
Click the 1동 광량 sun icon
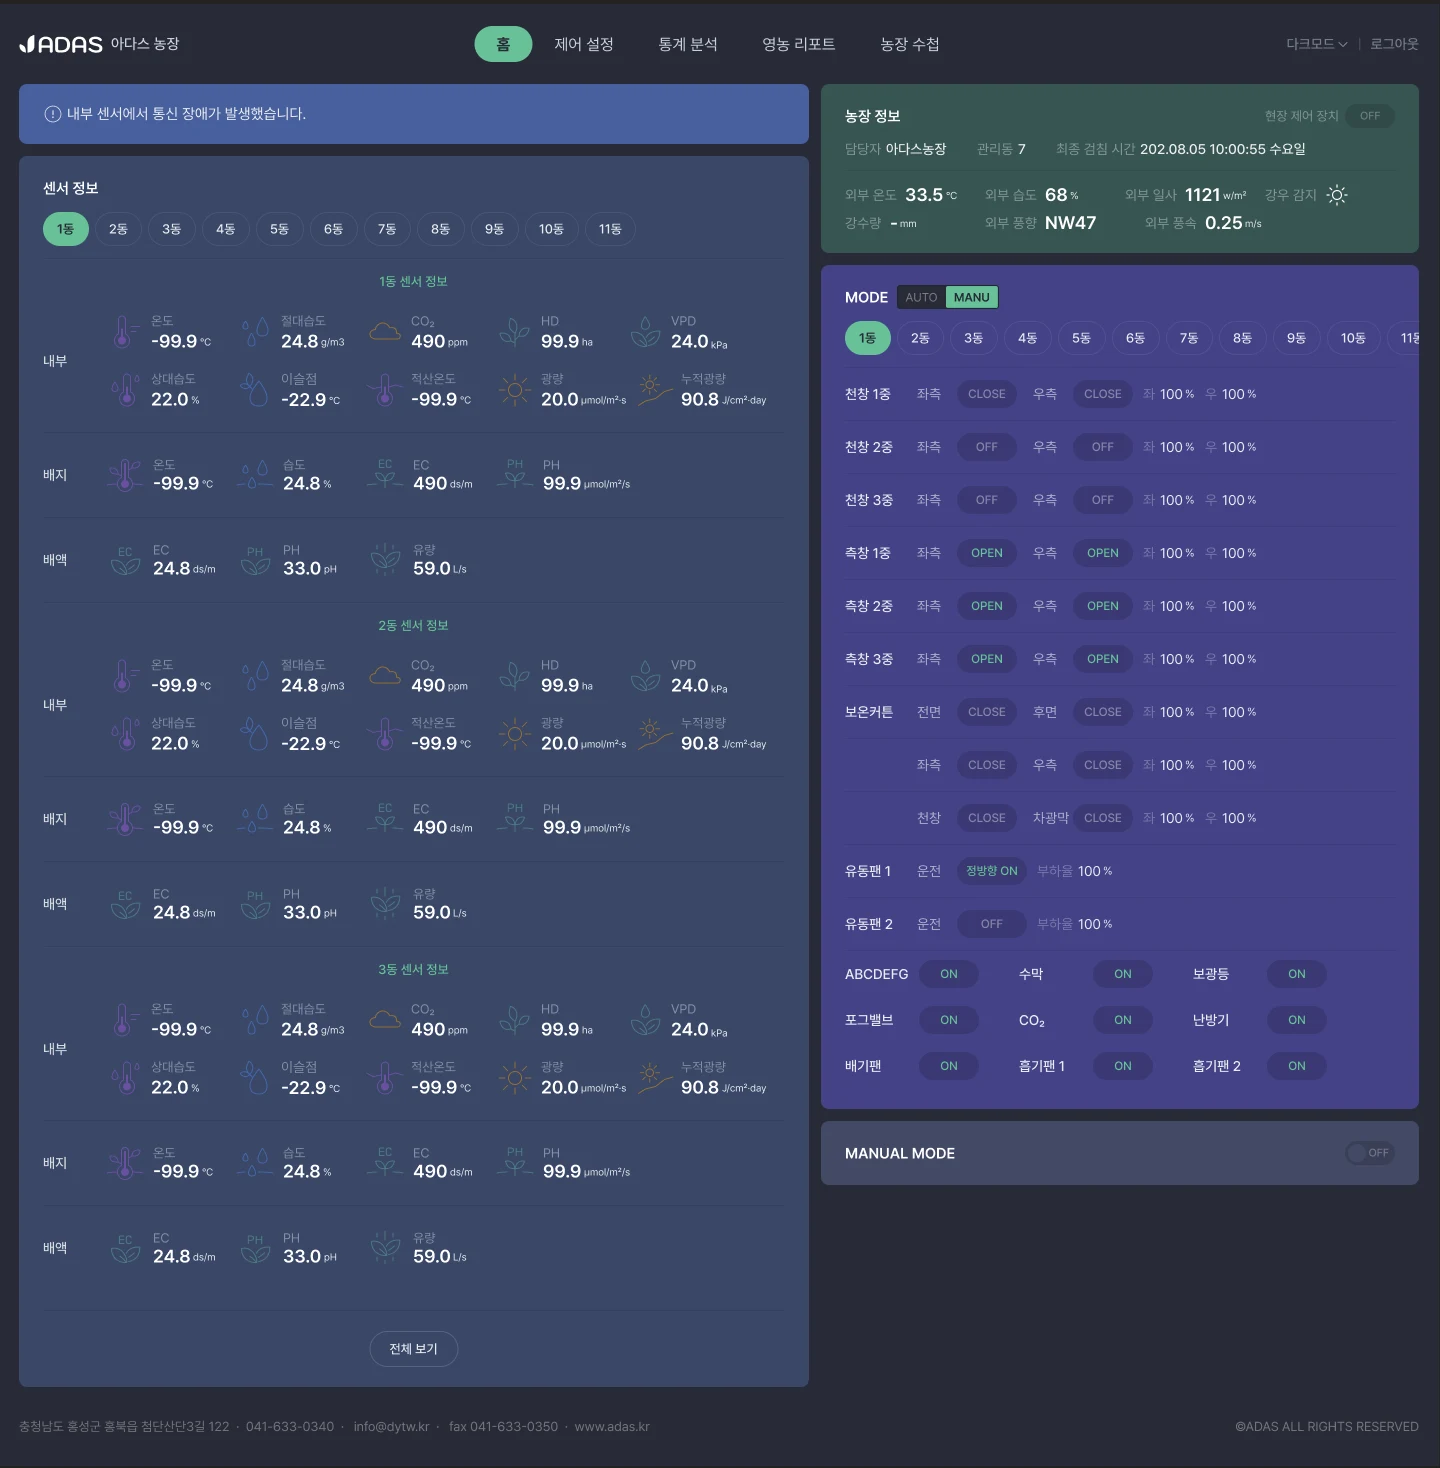coord(514,390)
